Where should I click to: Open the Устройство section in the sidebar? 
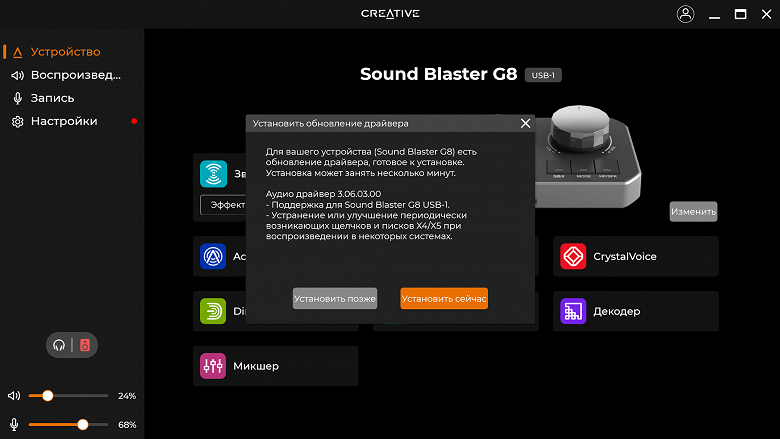65,52
